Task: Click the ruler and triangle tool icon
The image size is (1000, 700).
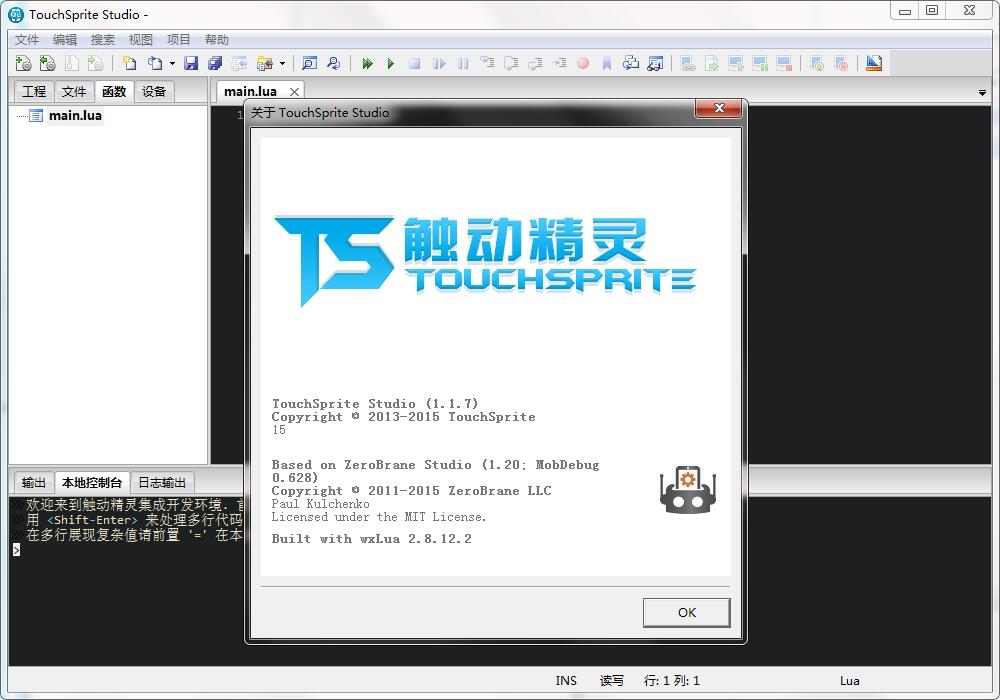Action: pyautogui.click(x=874, y=63)
